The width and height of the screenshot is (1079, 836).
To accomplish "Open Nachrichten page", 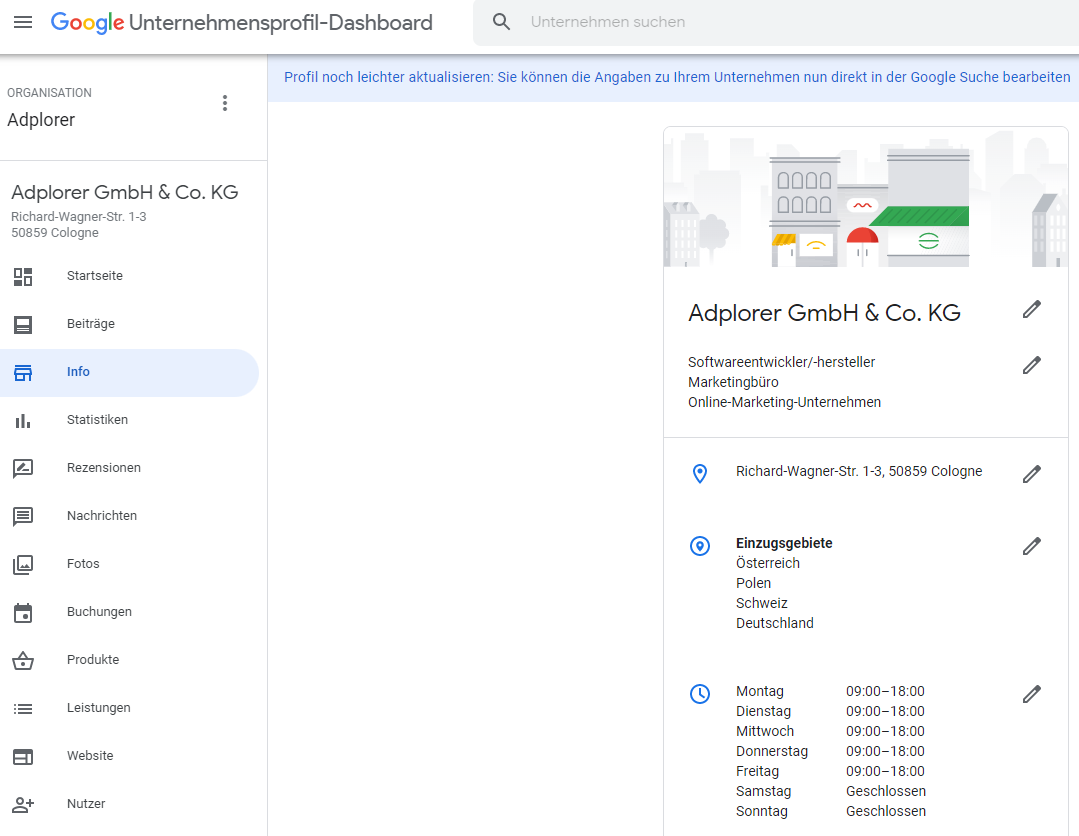I will 102,516.
